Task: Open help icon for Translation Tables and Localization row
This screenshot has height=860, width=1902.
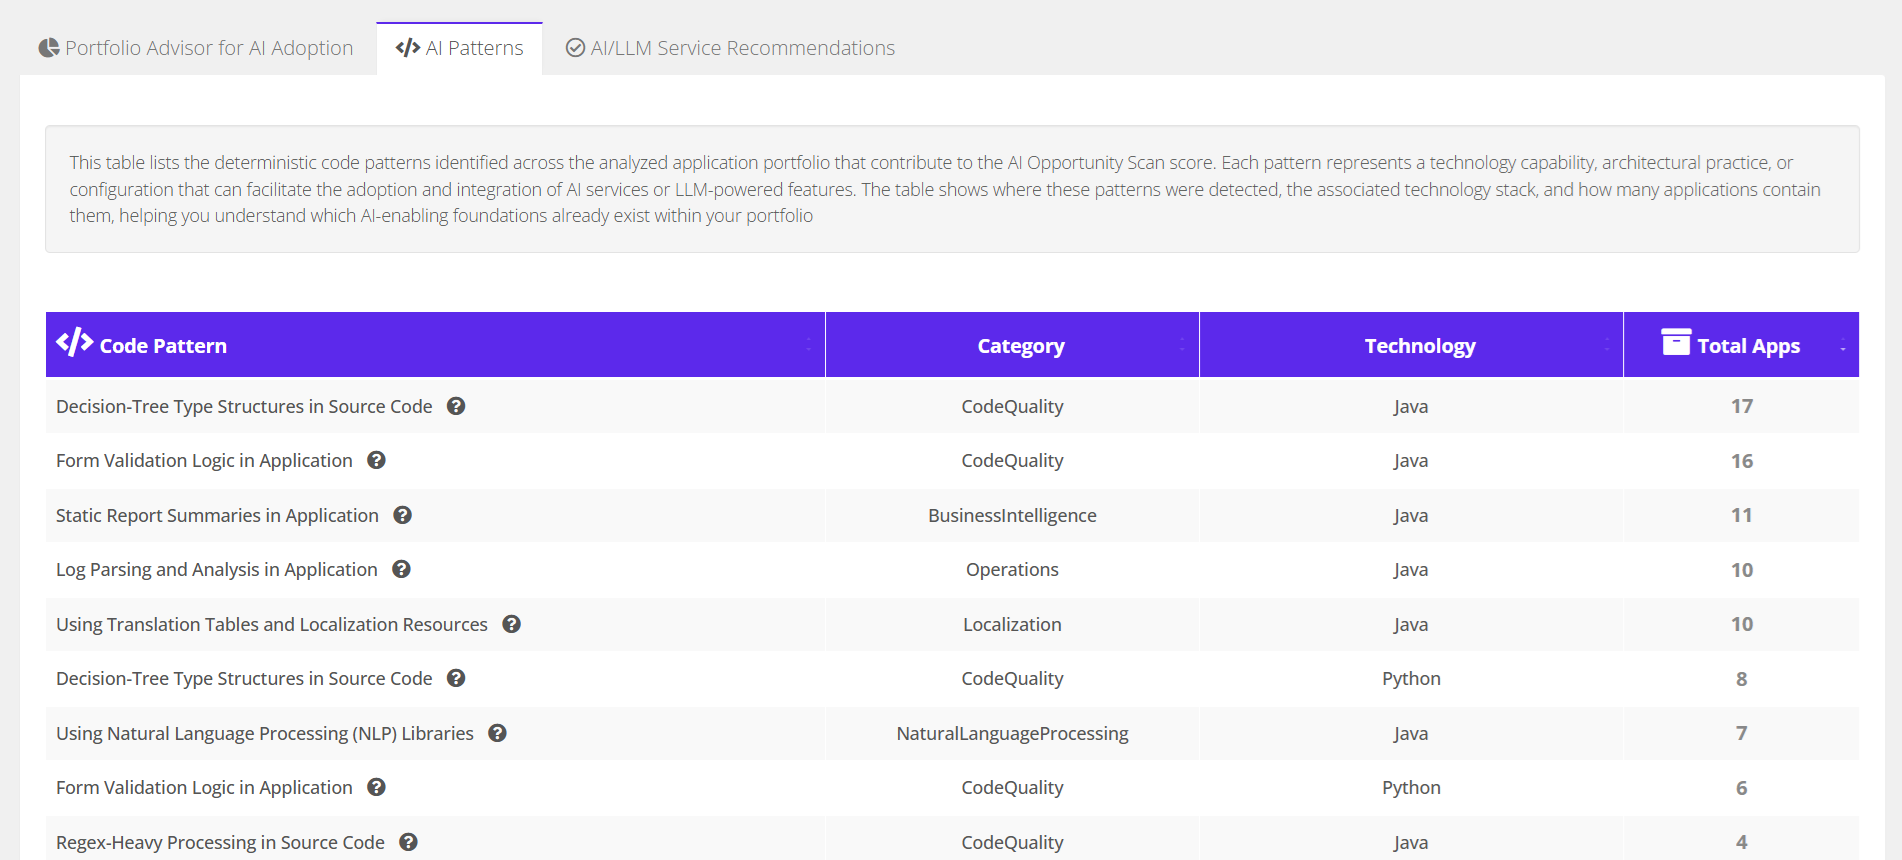Action: click(511, 624)
